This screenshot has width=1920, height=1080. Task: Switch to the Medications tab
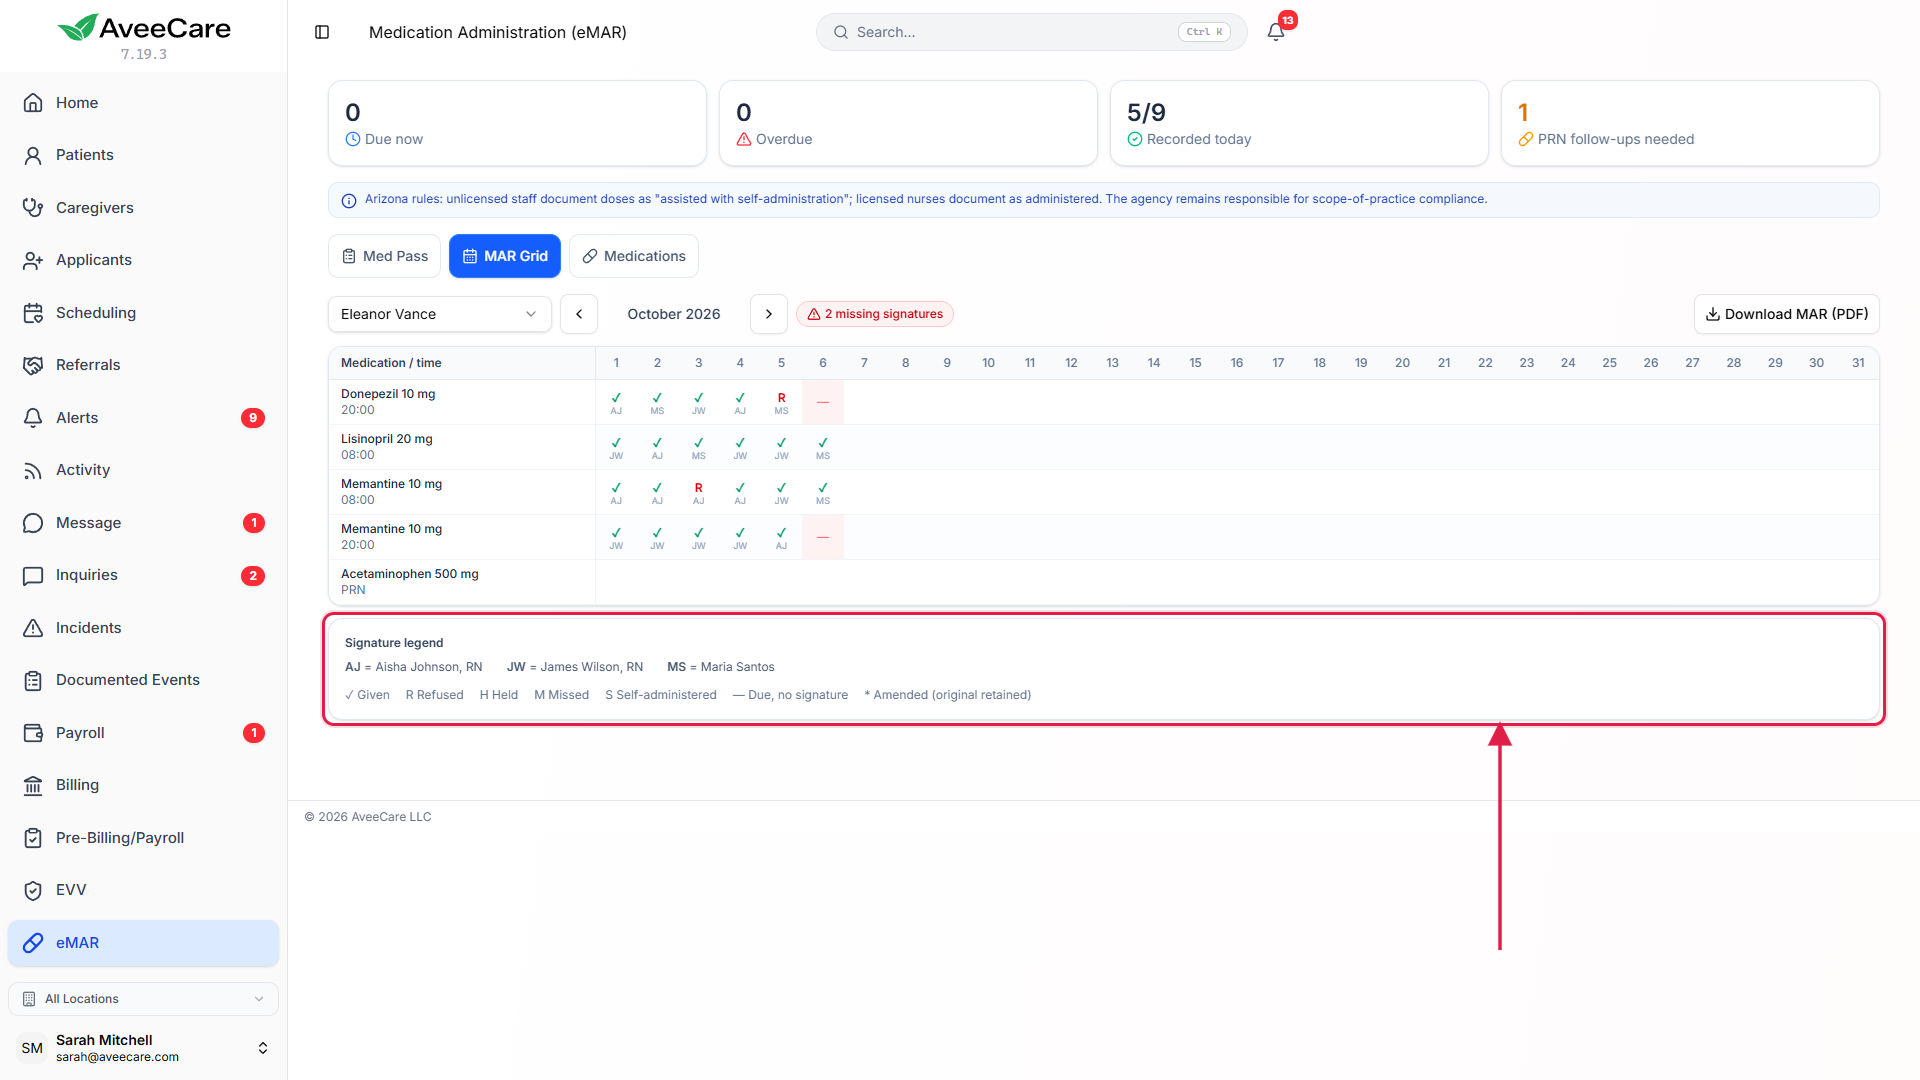point(634,256)
